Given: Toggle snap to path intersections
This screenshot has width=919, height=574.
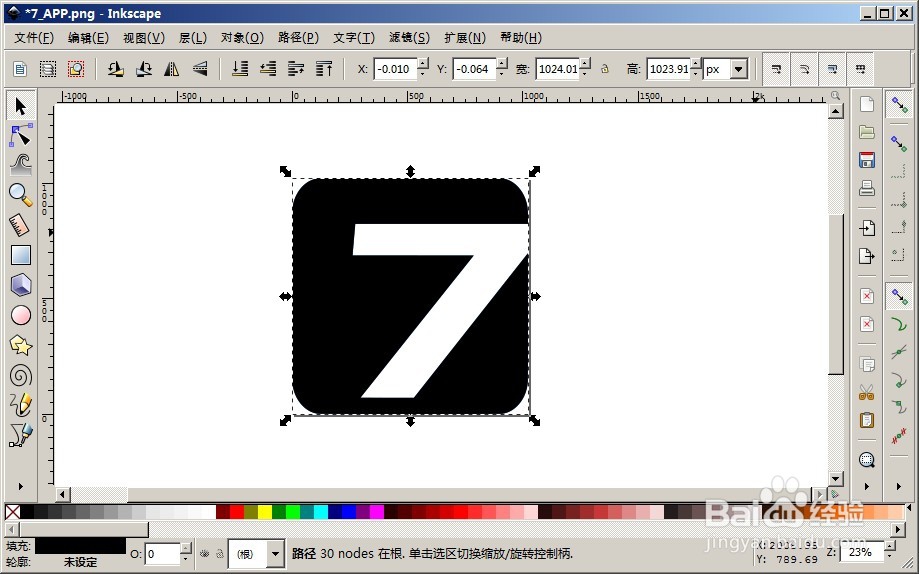Looking at the screenshot, I should [x=899, y=352].
